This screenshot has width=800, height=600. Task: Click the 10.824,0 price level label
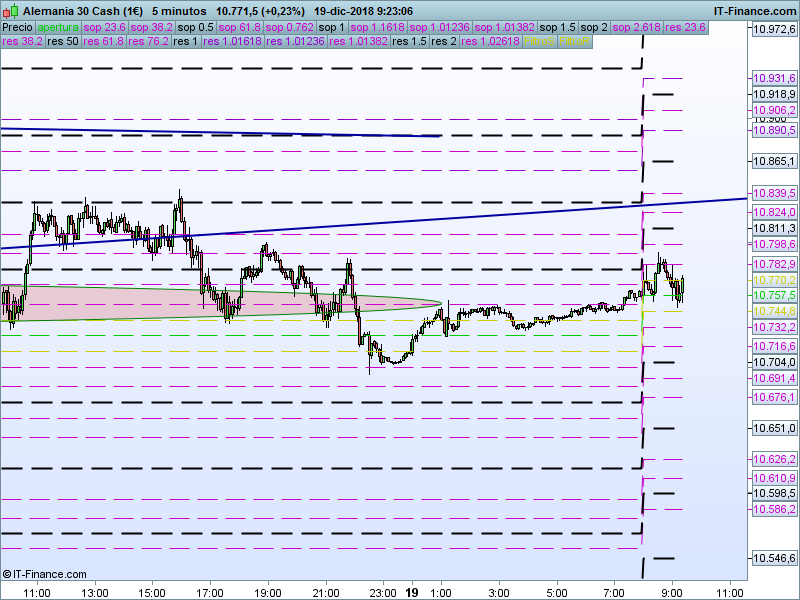click(x=774, y=212)
